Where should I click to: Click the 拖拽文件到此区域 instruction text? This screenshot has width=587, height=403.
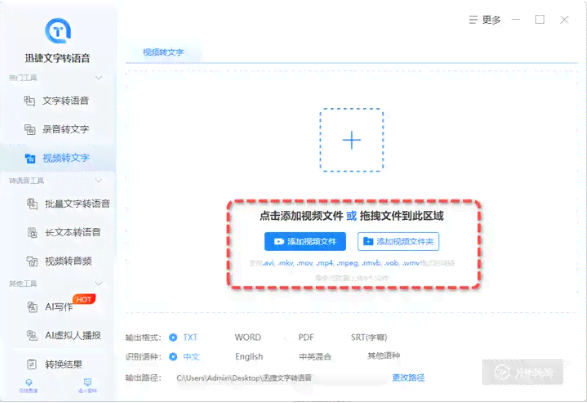402,216
